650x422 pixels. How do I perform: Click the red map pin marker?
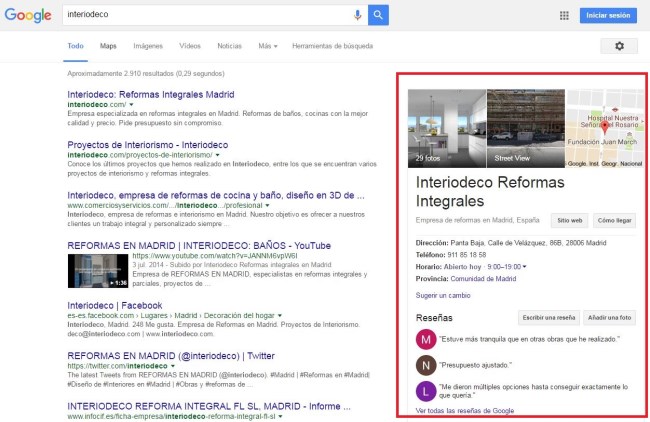pos(605,127)
